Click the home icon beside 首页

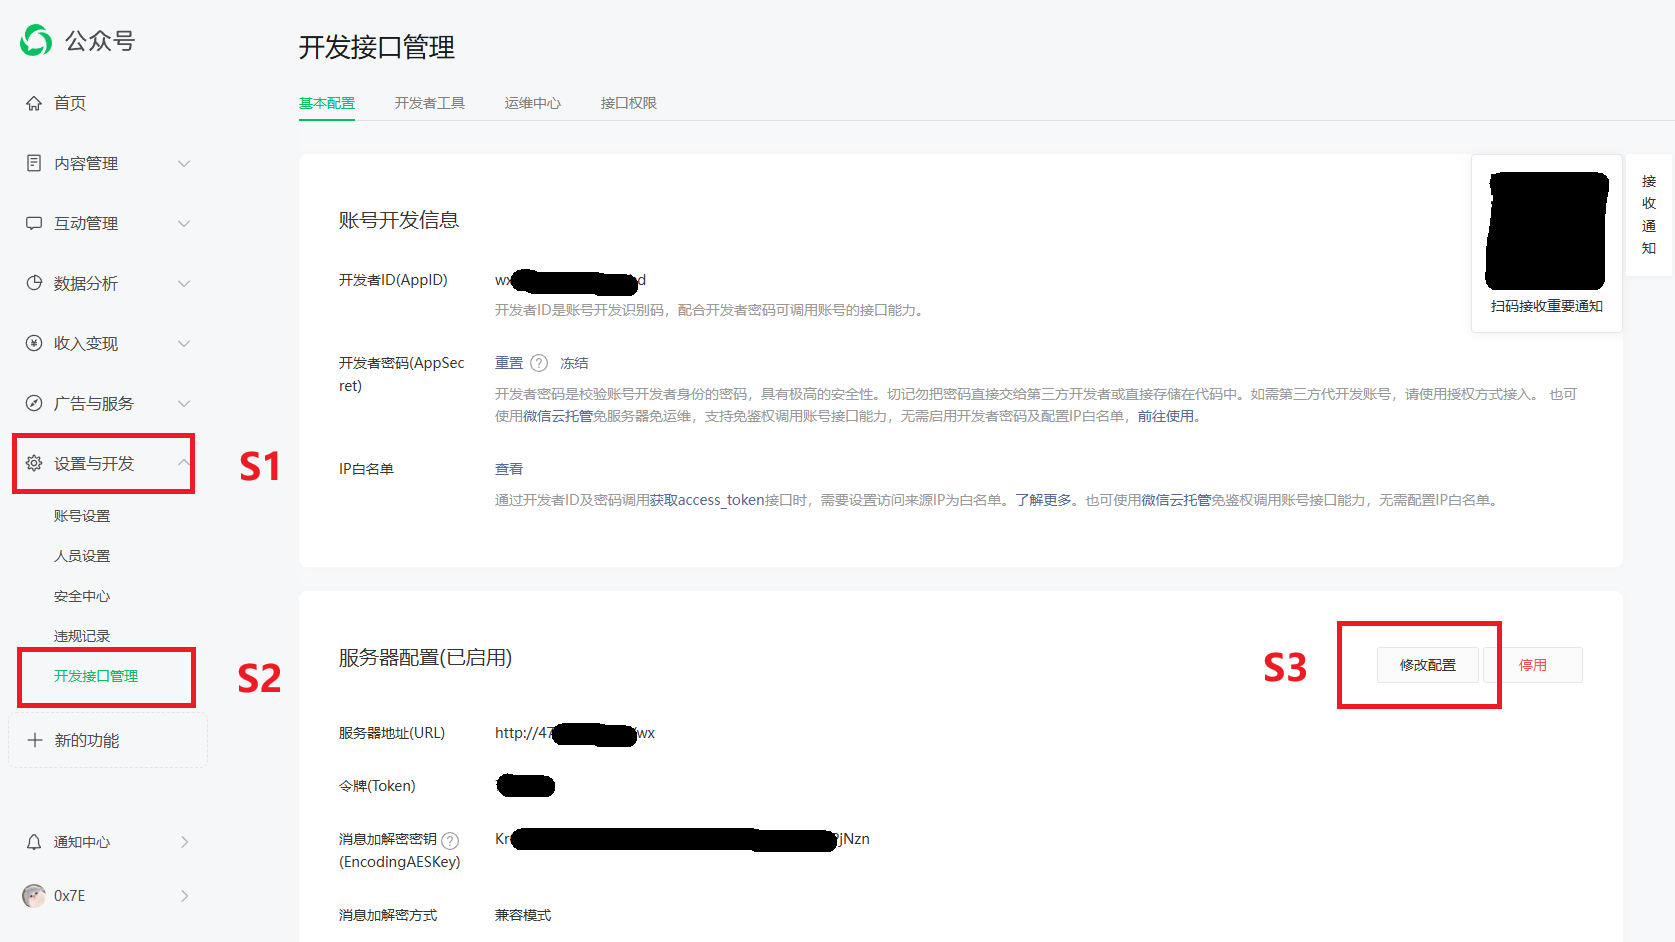(34, 103)
